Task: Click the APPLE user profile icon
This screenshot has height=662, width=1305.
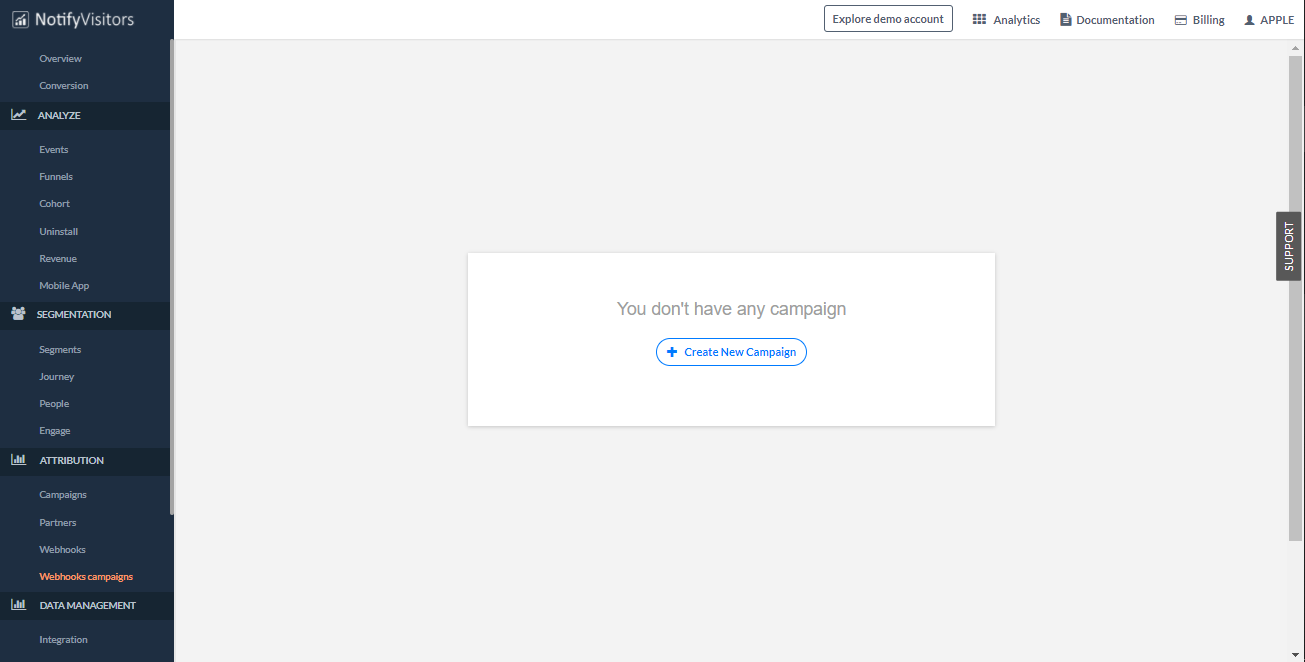Action: (1249, 20)
